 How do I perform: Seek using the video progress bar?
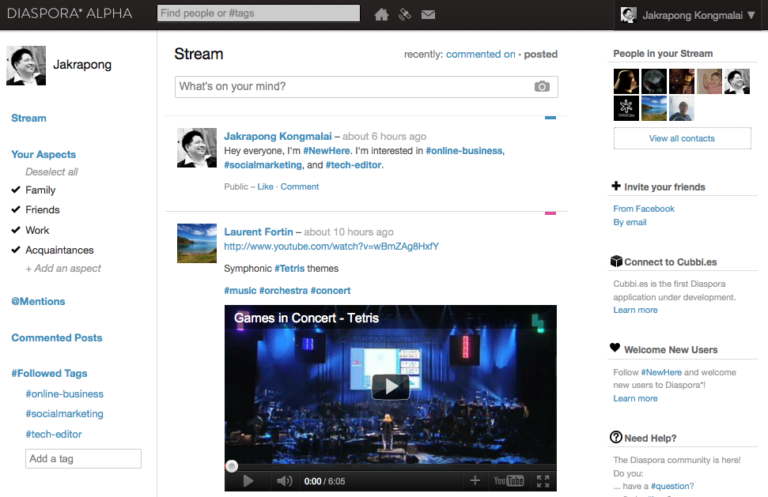(x=390, y=465)
